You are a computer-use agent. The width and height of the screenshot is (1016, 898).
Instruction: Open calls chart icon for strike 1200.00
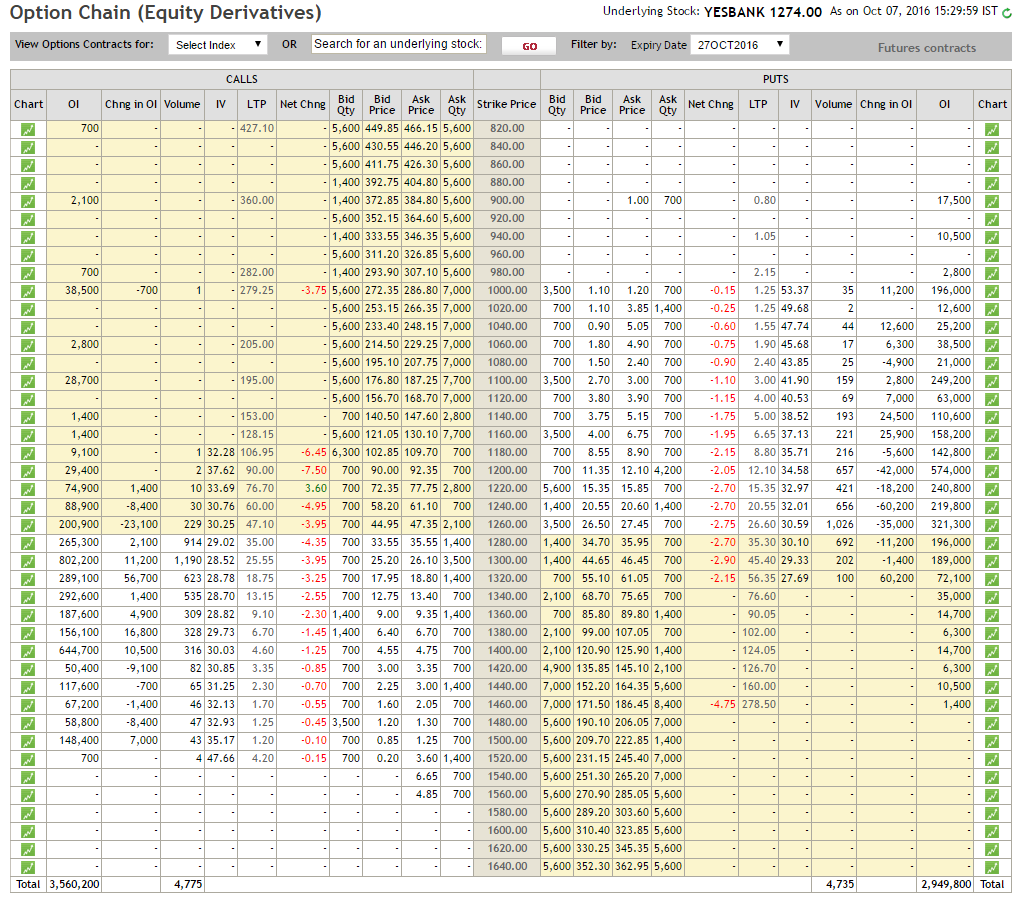tap(28, 471)
